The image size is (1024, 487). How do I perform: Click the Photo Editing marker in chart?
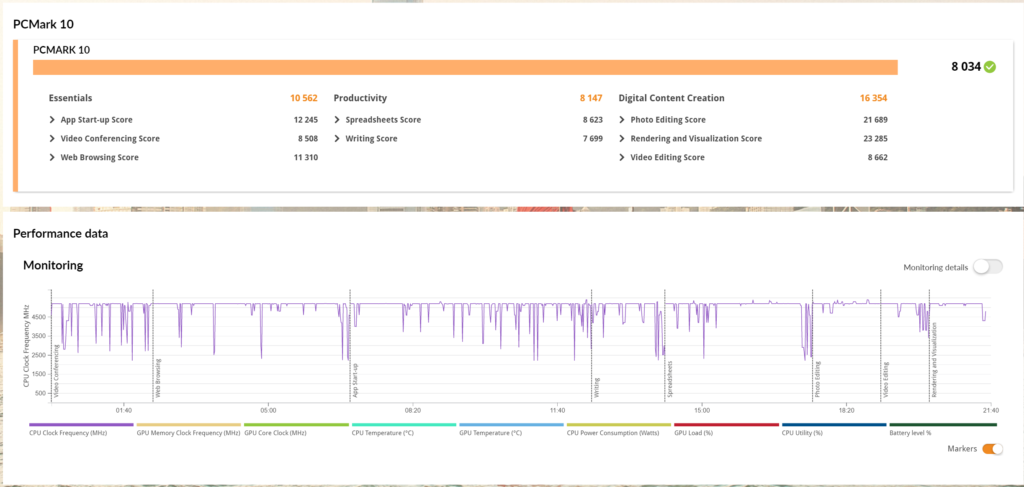tap(812, 345)
